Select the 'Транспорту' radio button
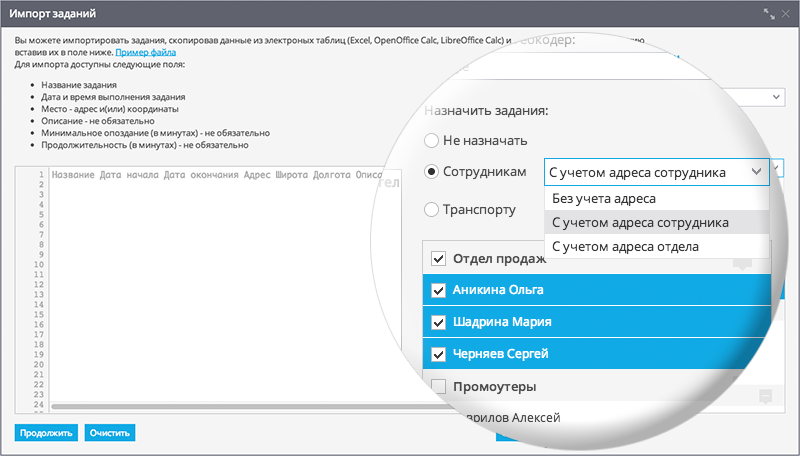The height and width of the screenshot is (456, 800). (432, 210)
